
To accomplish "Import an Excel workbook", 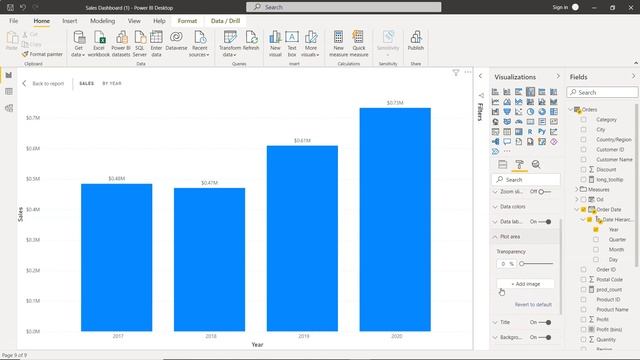I will click(99, 44).
